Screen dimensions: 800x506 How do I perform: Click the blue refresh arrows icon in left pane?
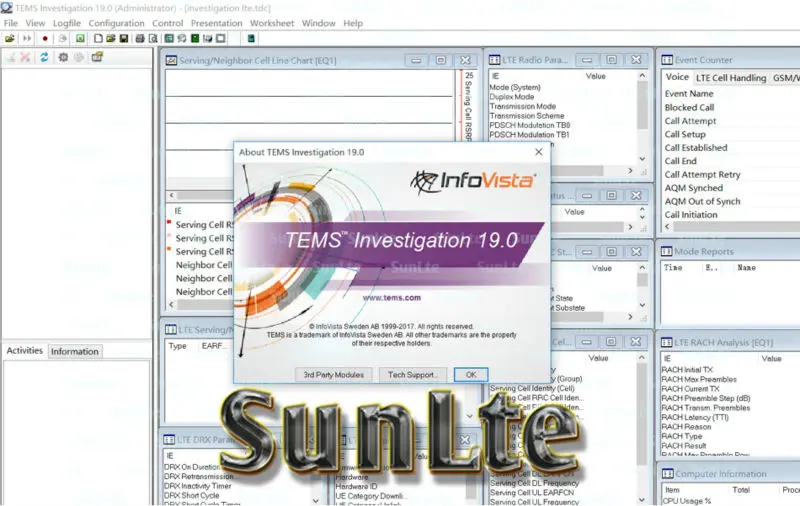click(44, 57)
